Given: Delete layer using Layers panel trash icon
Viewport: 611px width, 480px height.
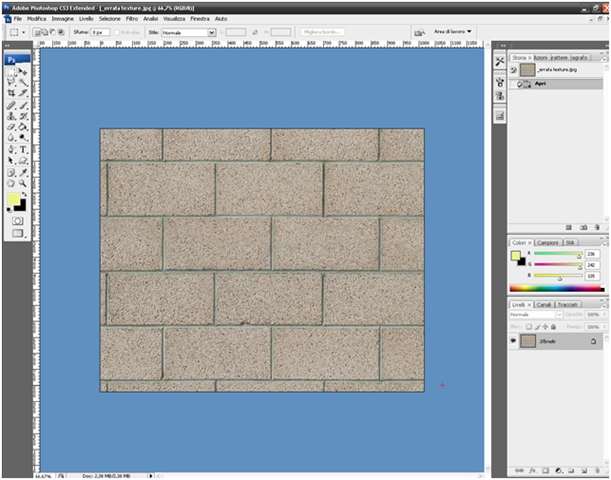Looking at the screenshot, I should pos(597,470).
